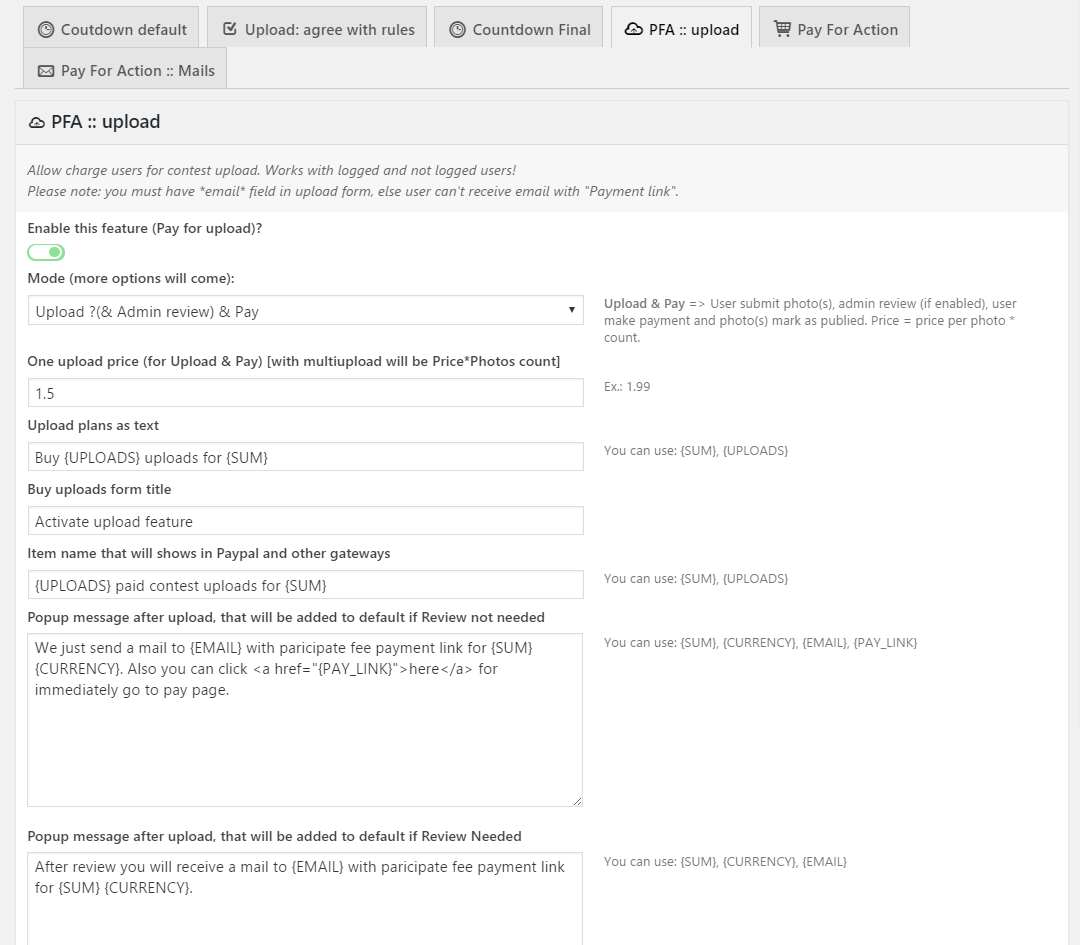Click the resize handle of popup message textarea
The width and height of the screenshot is (1080, 945).
577,800
